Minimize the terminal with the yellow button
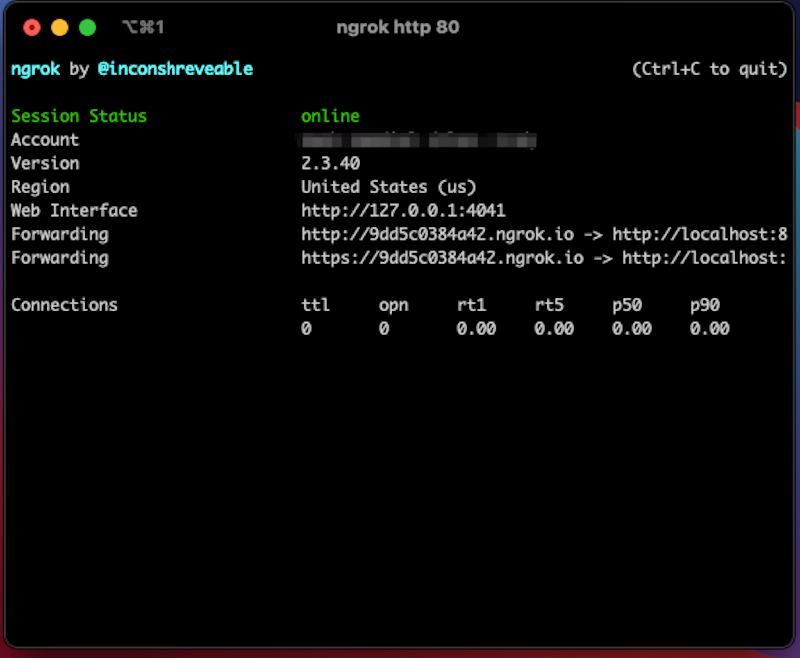The height and width of the screenshot is (658, 800). (x=60, y=28)
